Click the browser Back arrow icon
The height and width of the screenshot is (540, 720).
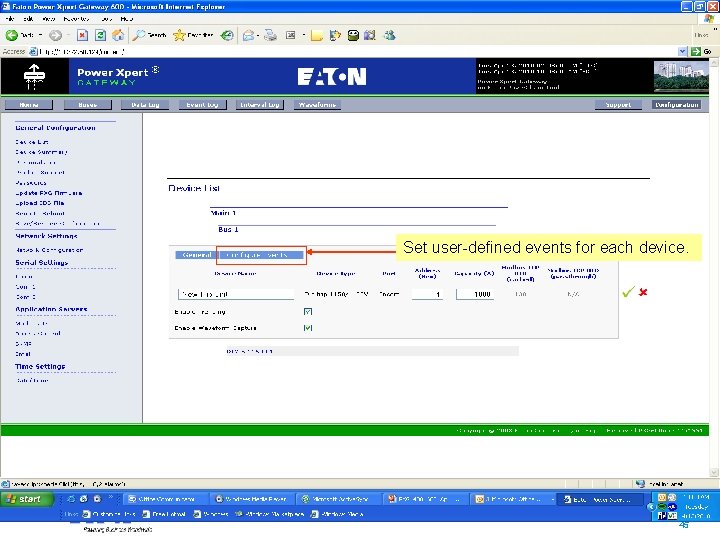(12, 35)
